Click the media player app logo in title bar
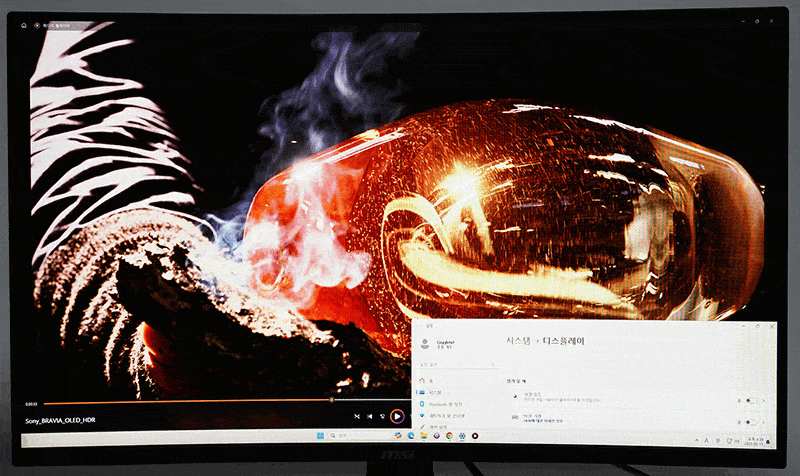Viewport: 800px width, 476px height. coord(37,25)
